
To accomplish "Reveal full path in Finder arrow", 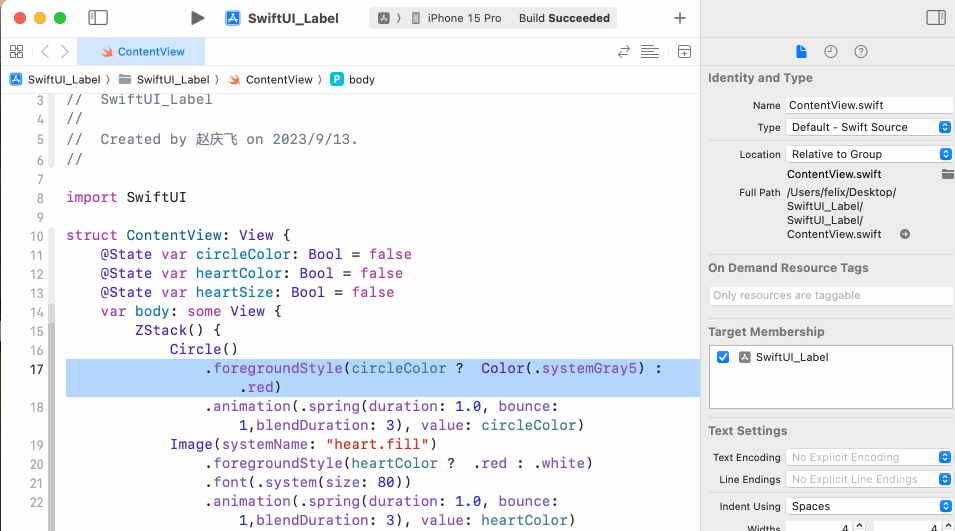I will [x=905, y=234].
